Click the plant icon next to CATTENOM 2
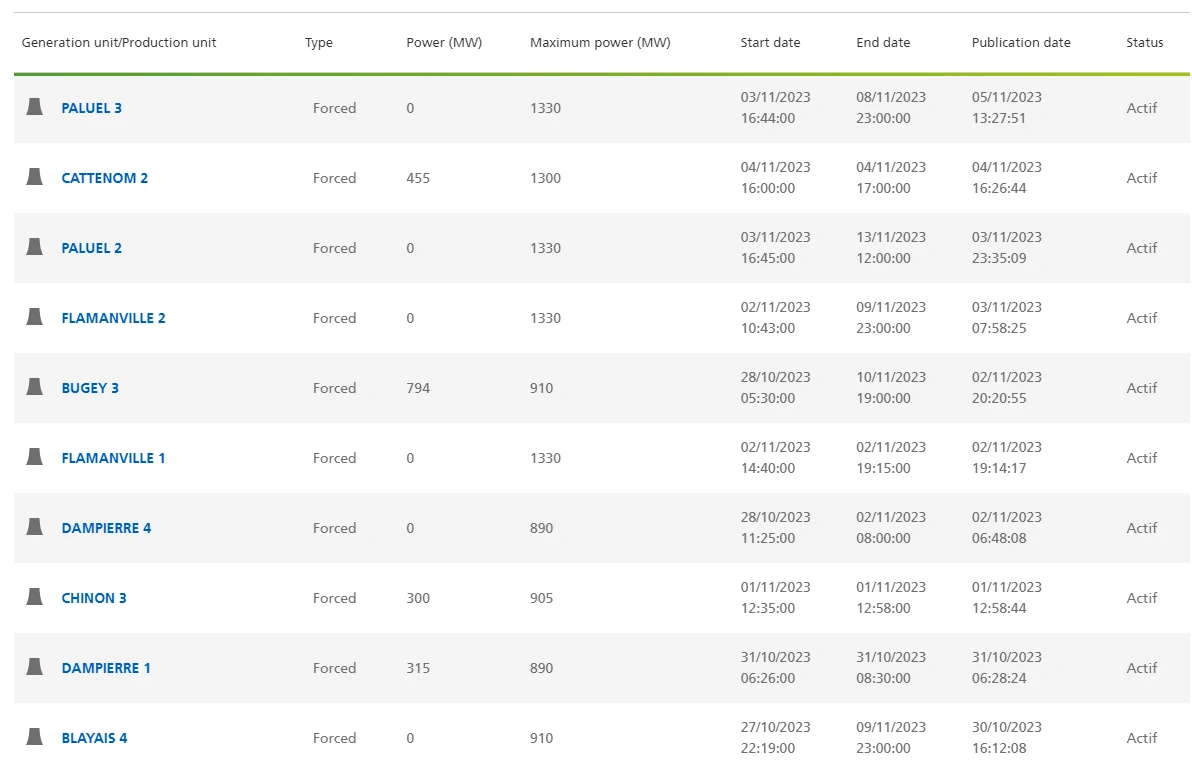This screenshot has width=1192, height=779. (35, 177)
